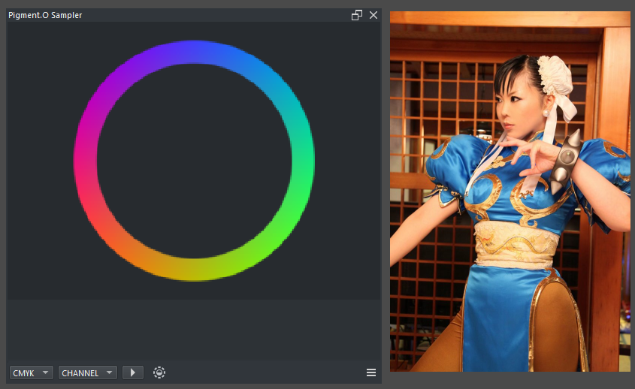Float the Pigment.O Sampler docker
Viewport: 635px width, 389px height.
click(x=356, y=15)
